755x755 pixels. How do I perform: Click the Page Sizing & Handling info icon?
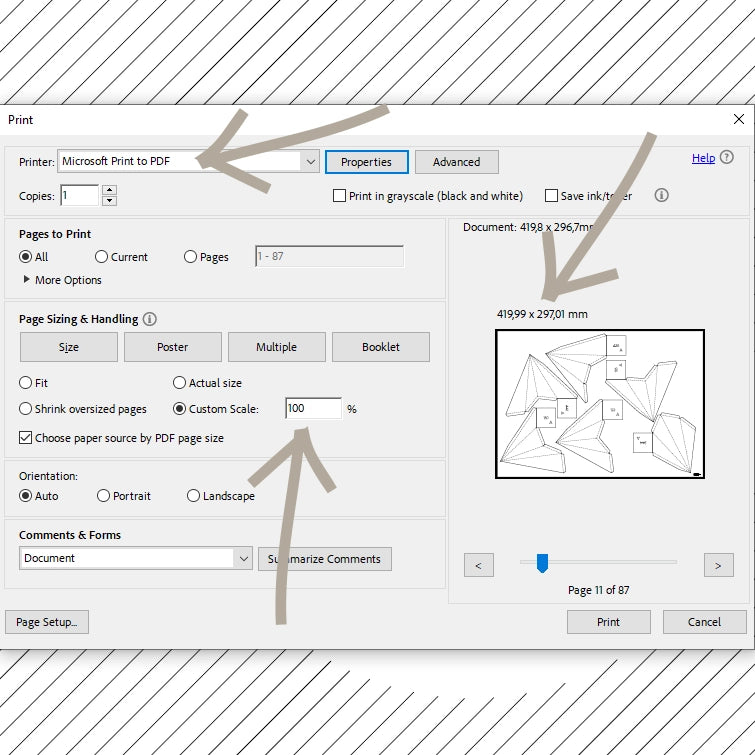150,319
